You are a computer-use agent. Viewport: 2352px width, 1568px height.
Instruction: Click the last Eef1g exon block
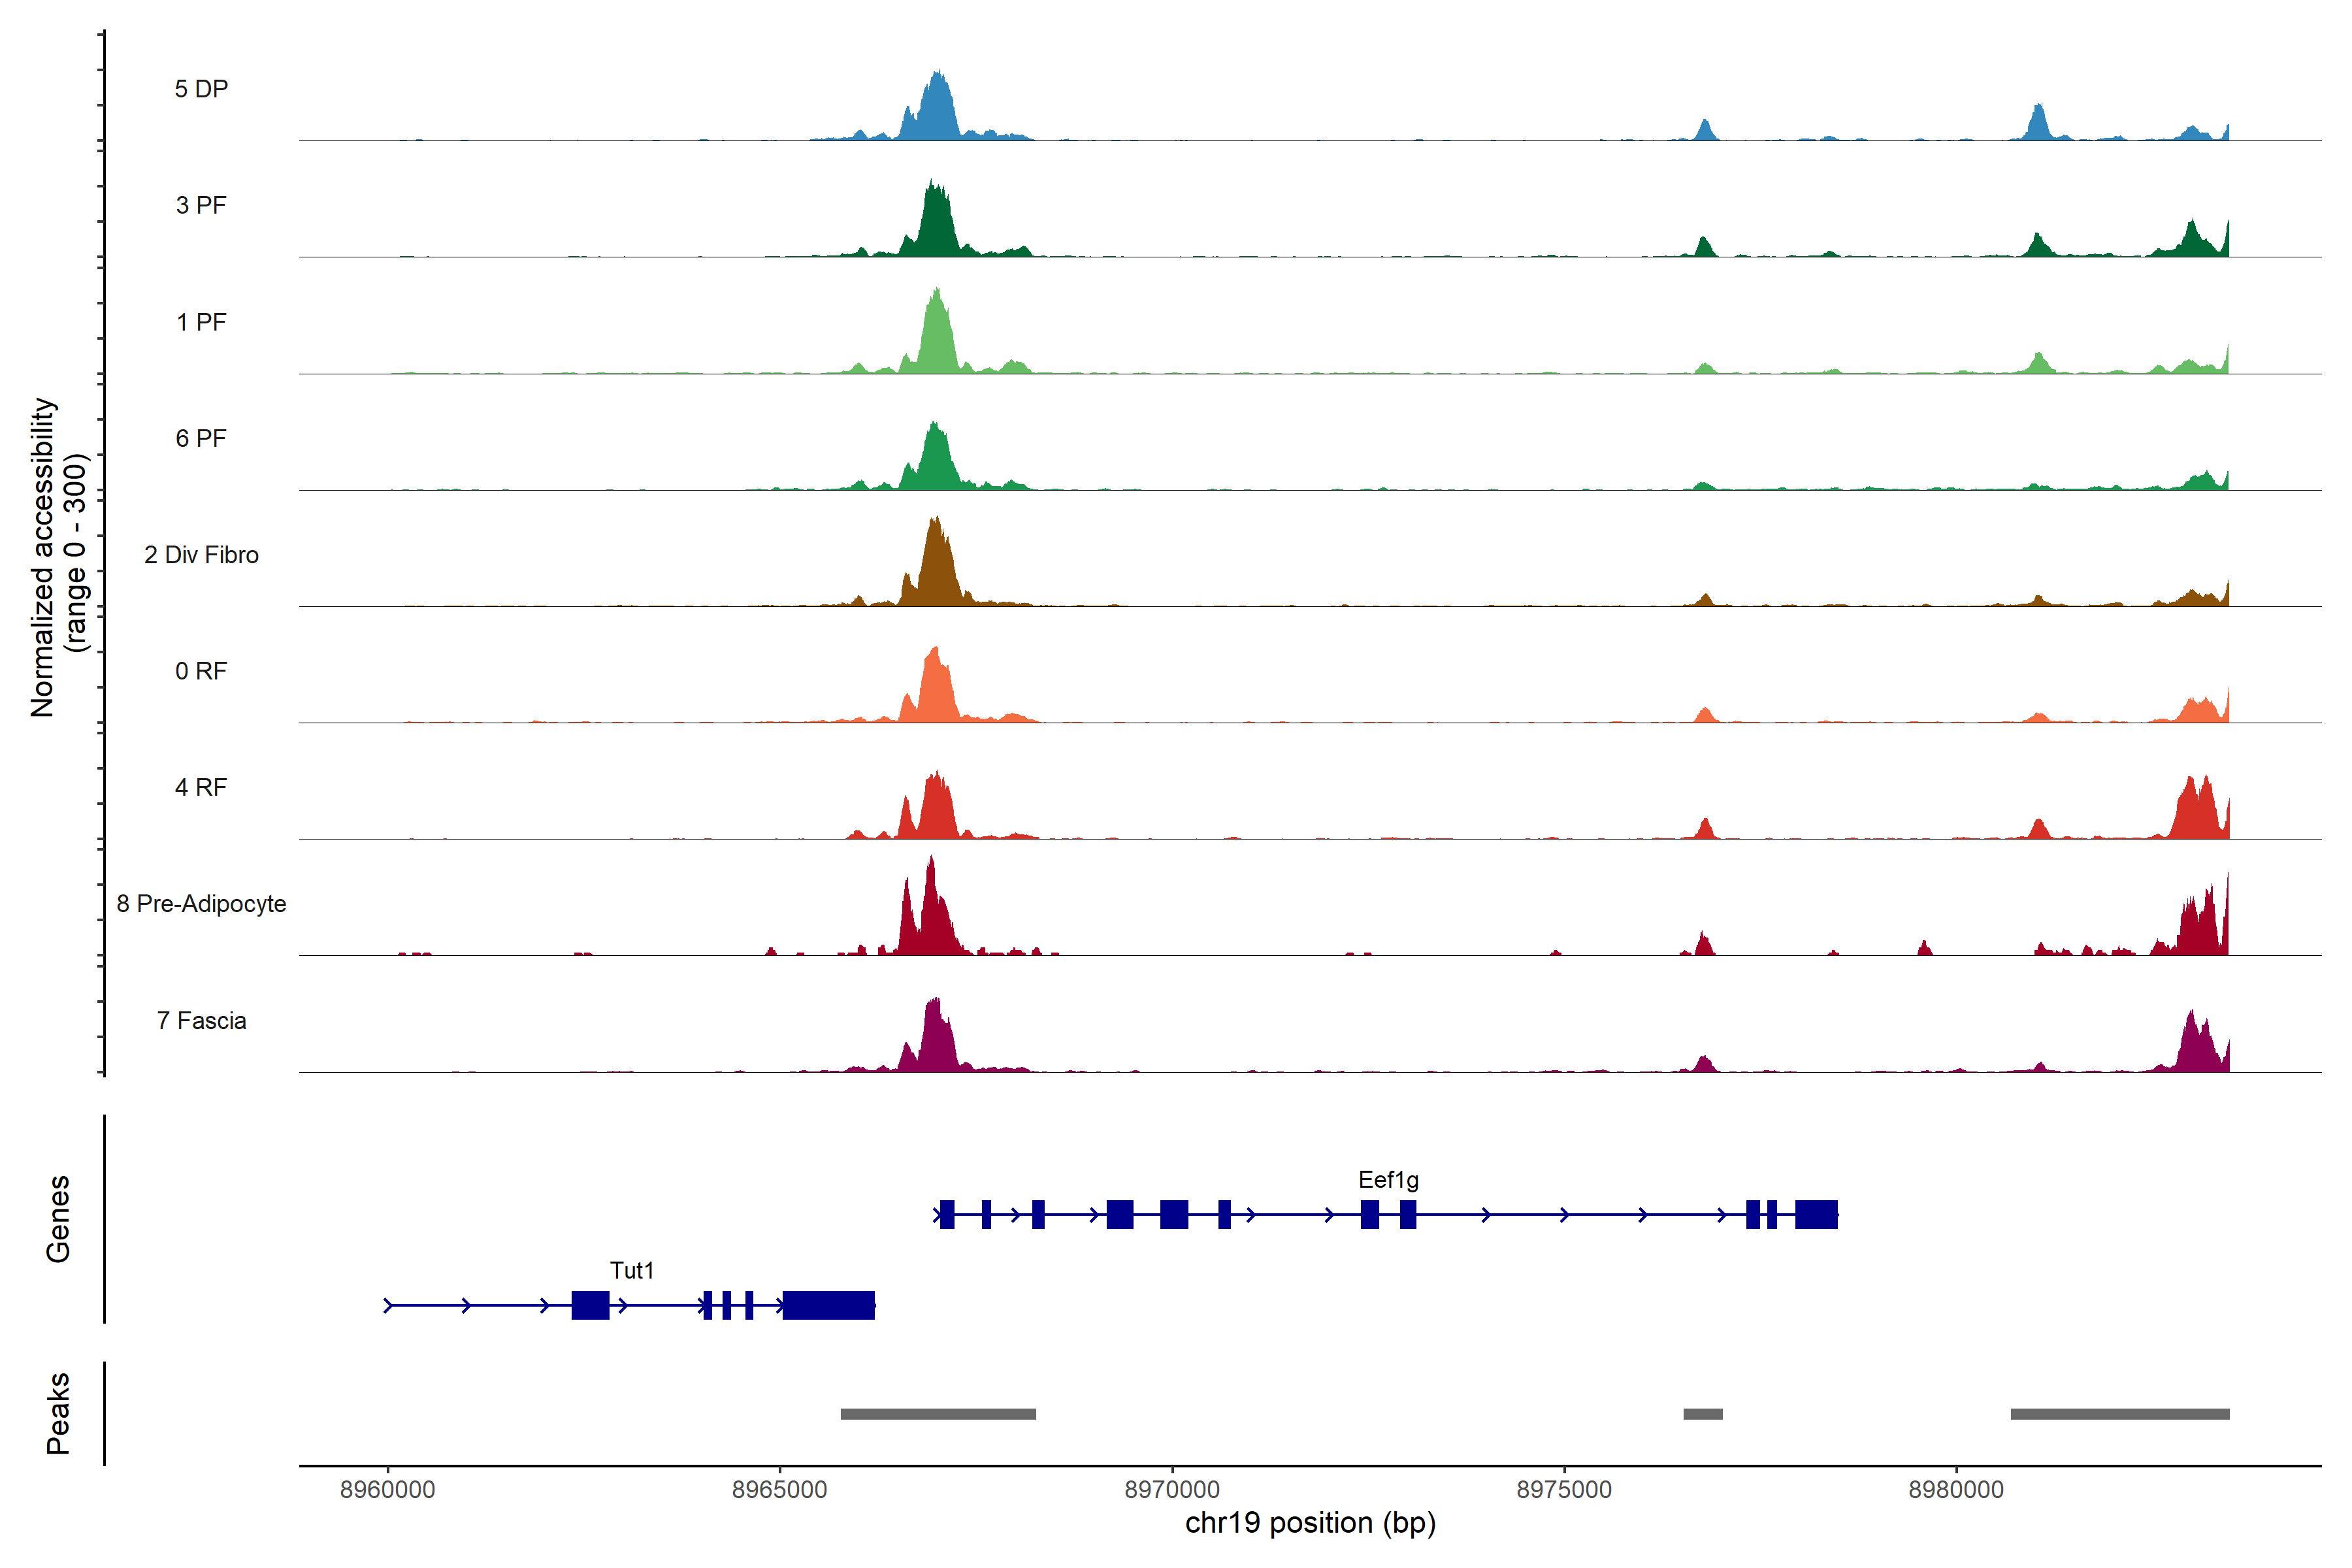[x=1816, y=1214]
